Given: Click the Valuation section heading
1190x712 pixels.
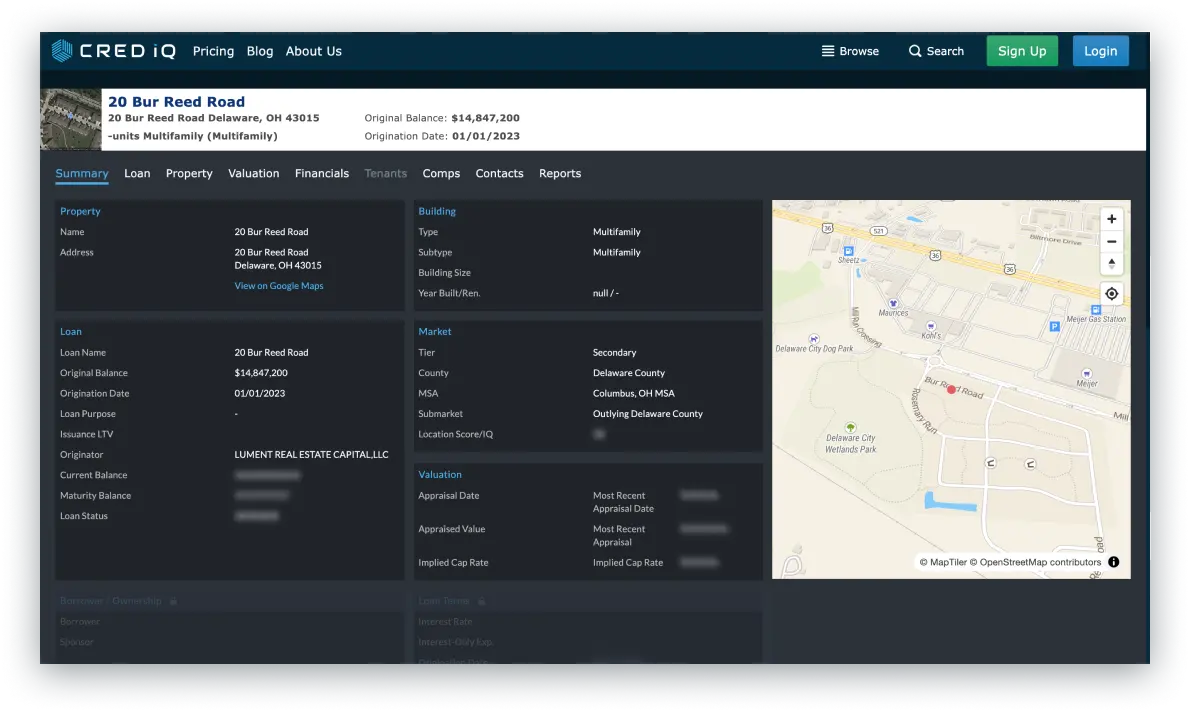Looking at the screenshot, I should click(x=439, y=474).
